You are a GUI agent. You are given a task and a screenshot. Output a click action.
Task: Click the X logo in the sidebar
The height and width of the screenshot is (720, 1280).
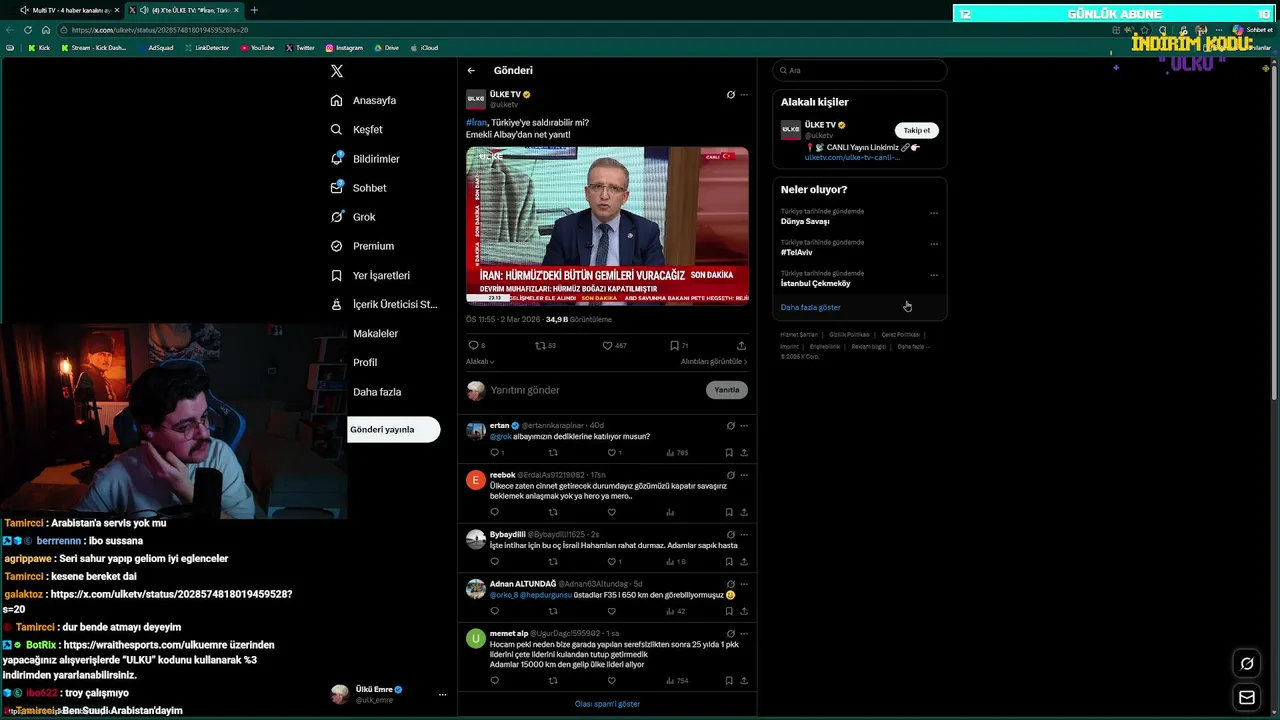point(337,71)
